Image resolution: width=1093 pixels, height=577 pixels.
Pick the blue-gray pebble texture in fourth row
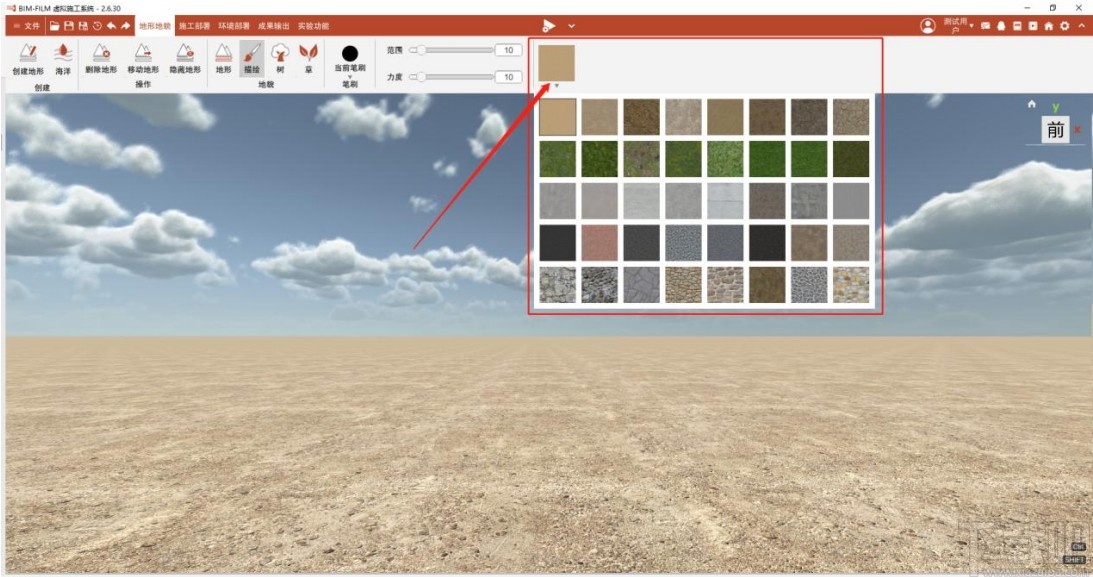tap(683, 243)
